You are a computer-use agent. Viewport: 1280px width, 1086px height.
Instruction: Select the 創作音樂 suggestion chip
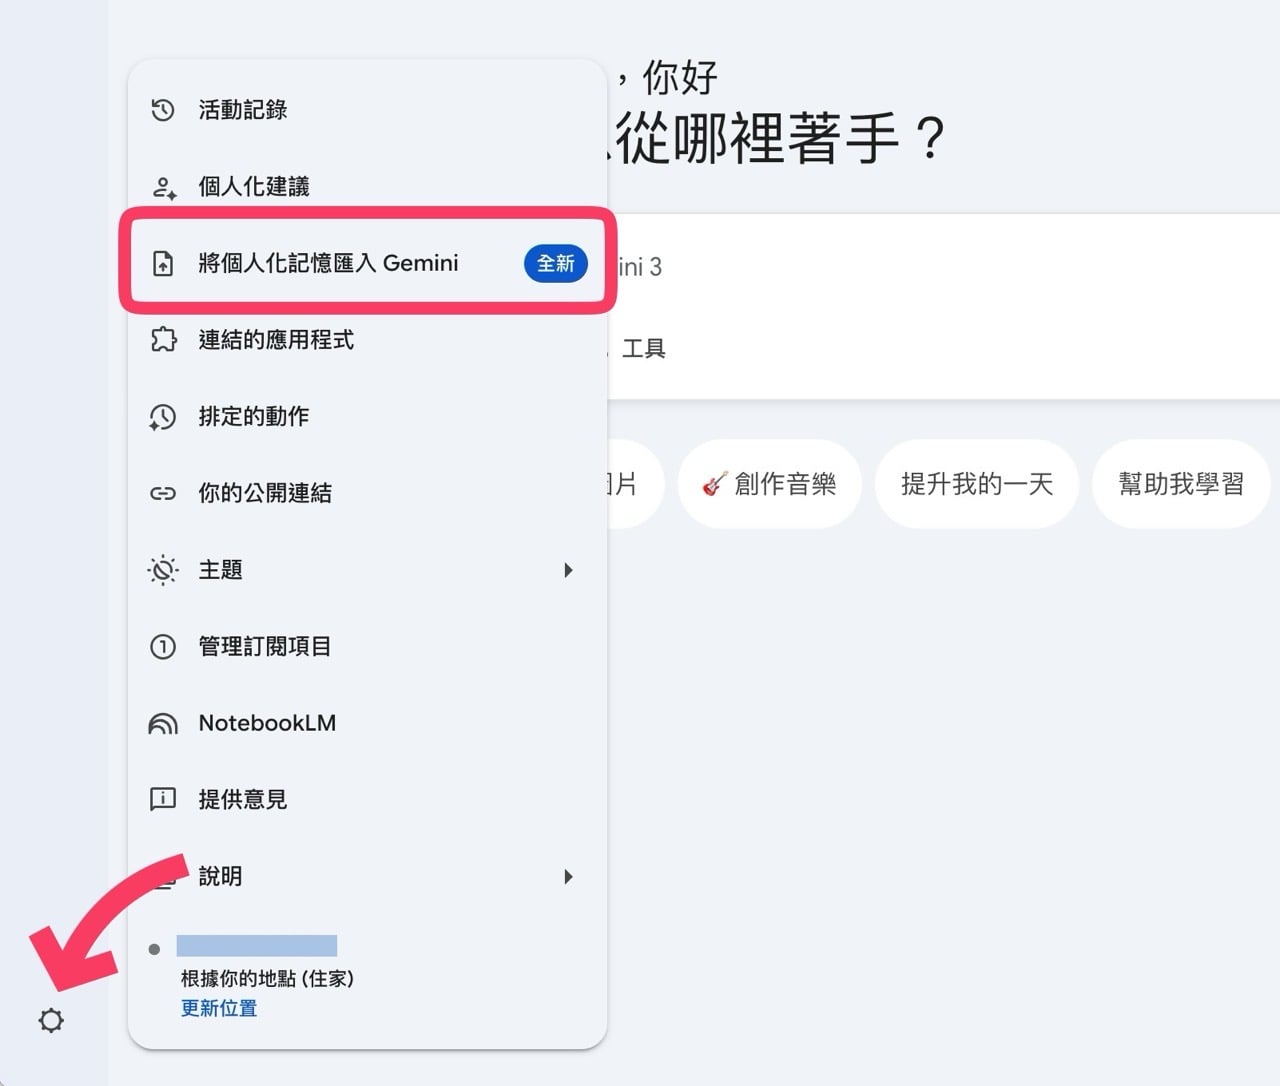[770, 483]
